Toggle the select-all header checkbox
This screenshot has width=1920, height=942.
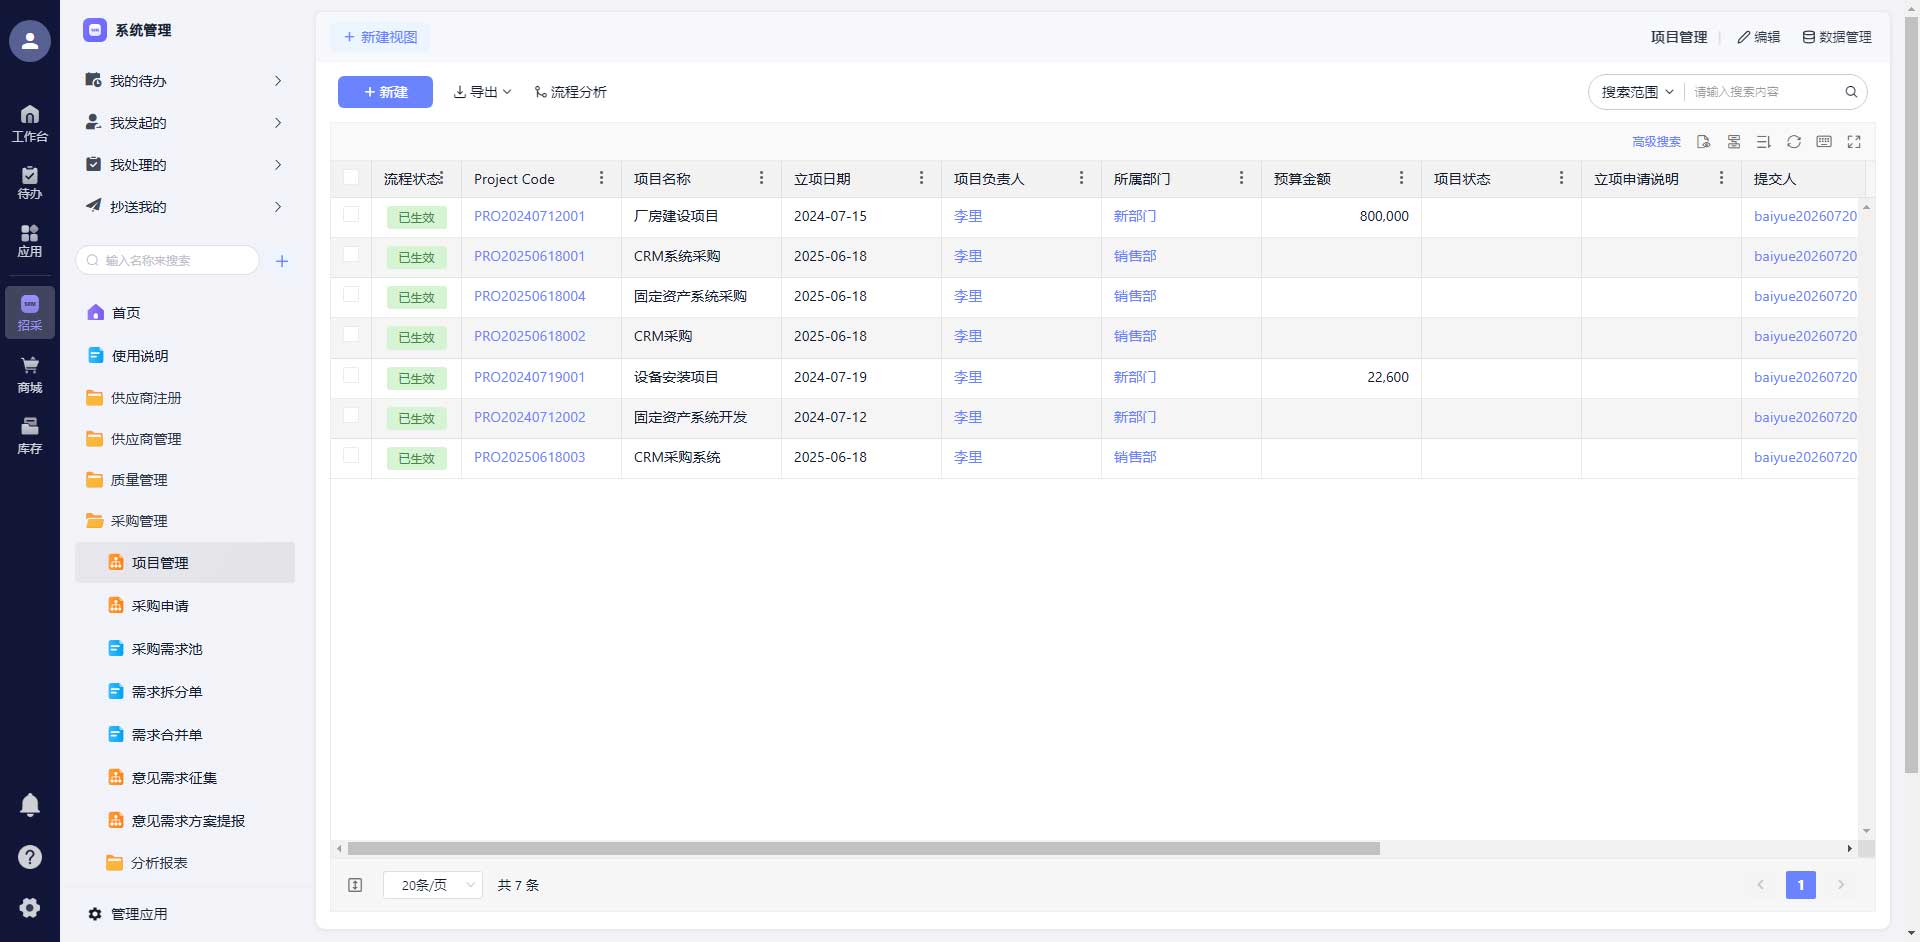point(351,177)
